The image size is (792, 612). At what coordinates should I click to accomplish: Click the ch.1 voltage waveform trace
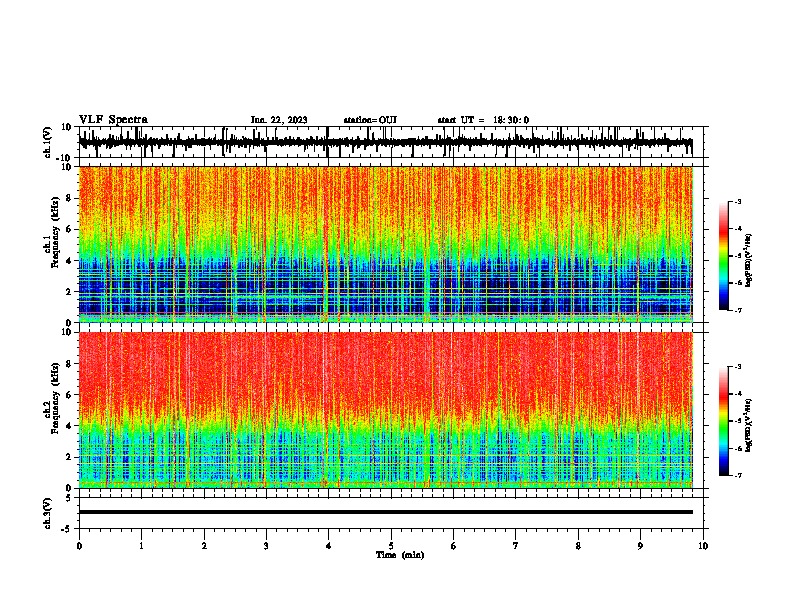[385, 142]
